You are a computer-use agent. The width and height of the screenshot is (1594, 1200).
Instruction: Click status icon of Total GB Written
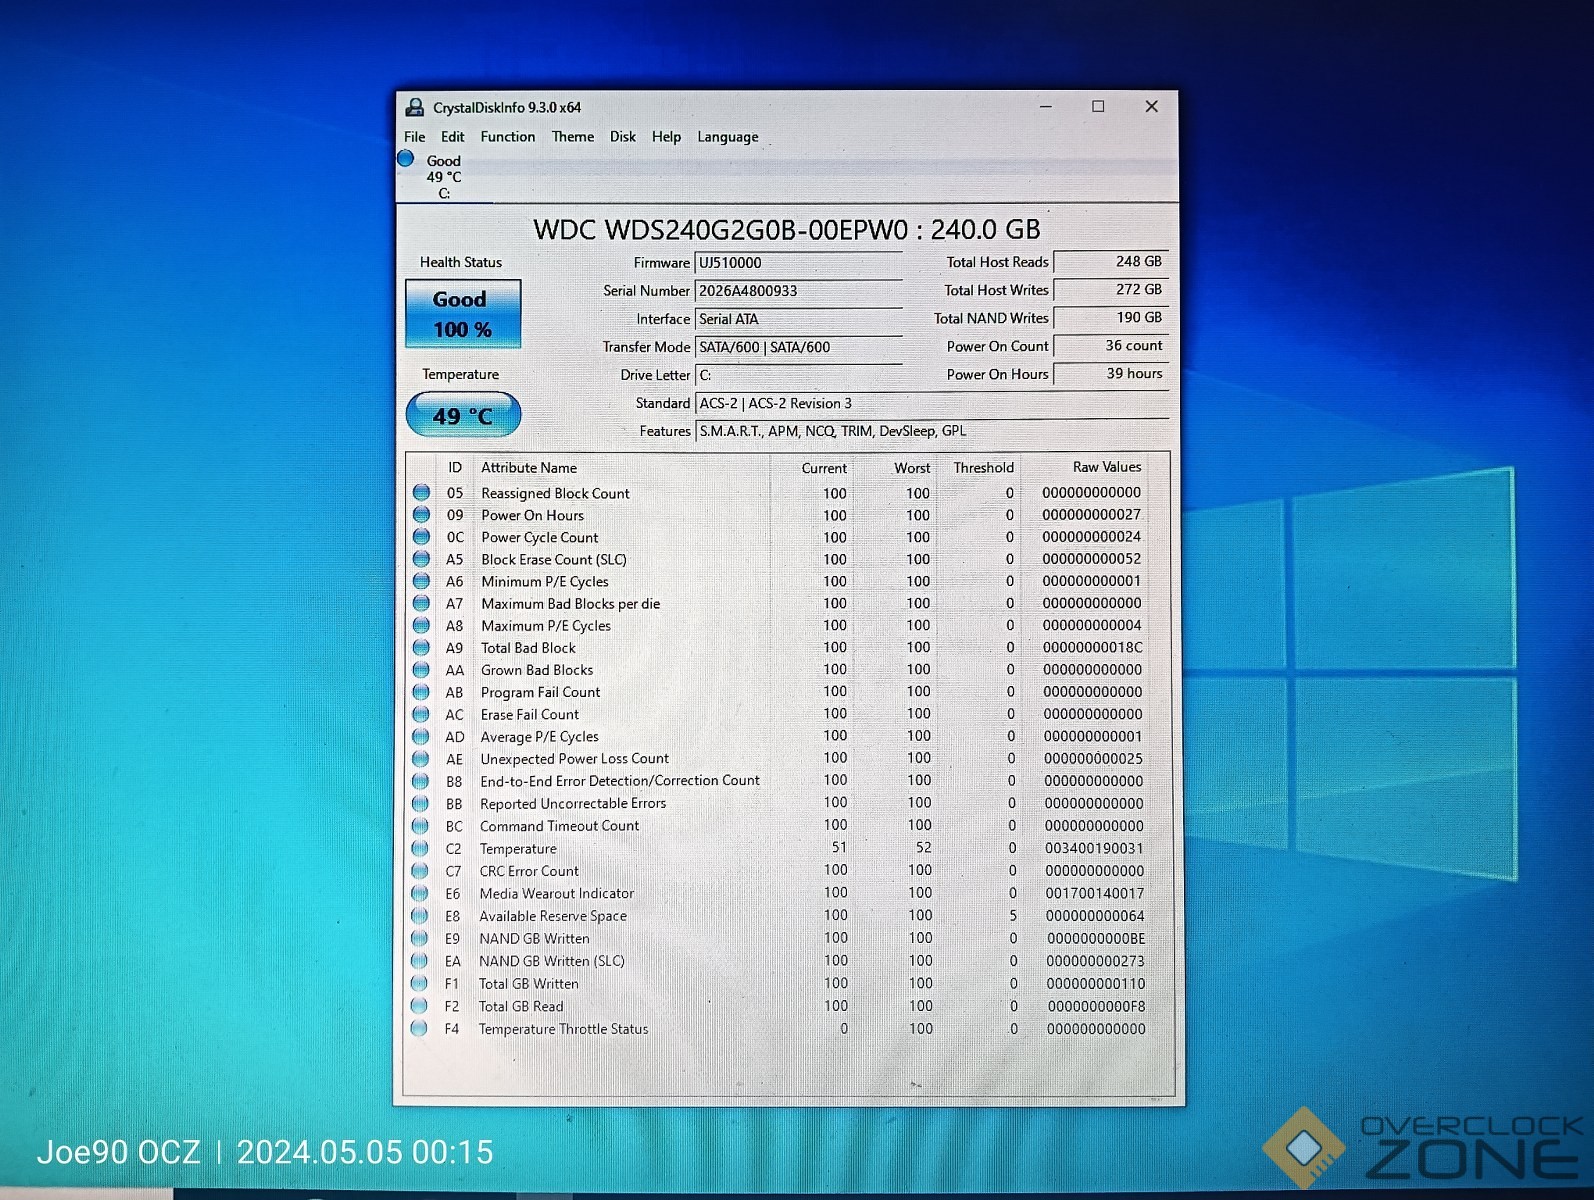(x=420, y=983)
